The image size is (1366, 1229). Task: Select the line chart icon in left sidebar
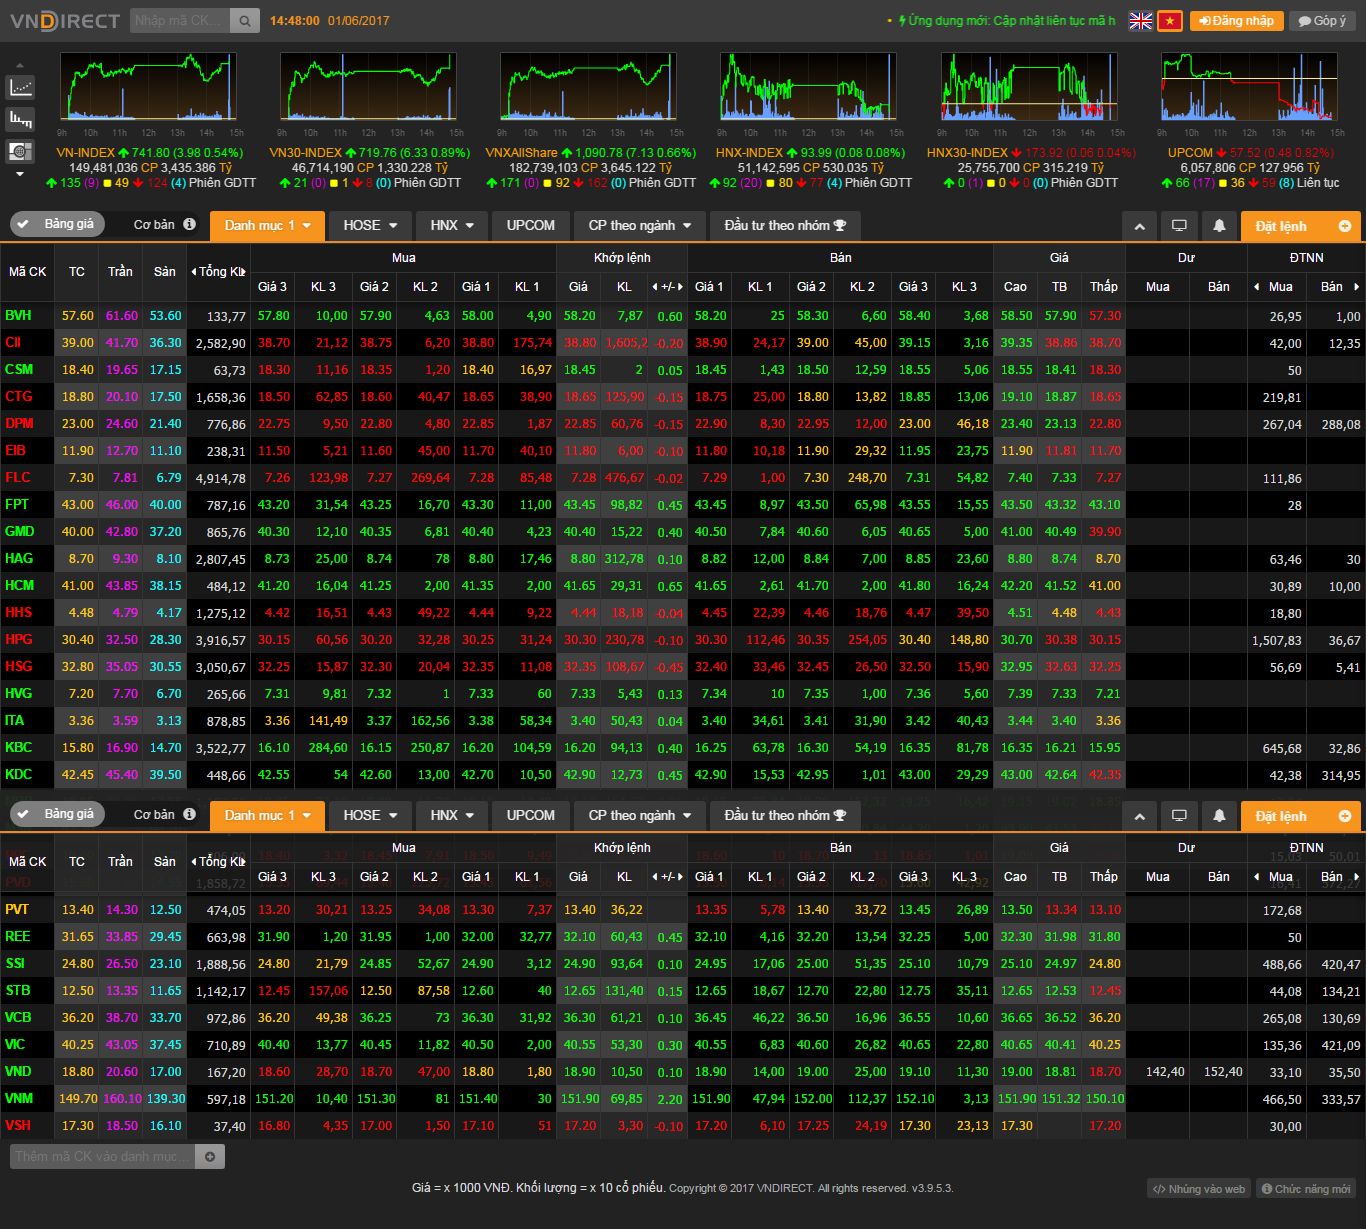pyautogui.click(x=20, y=87)
